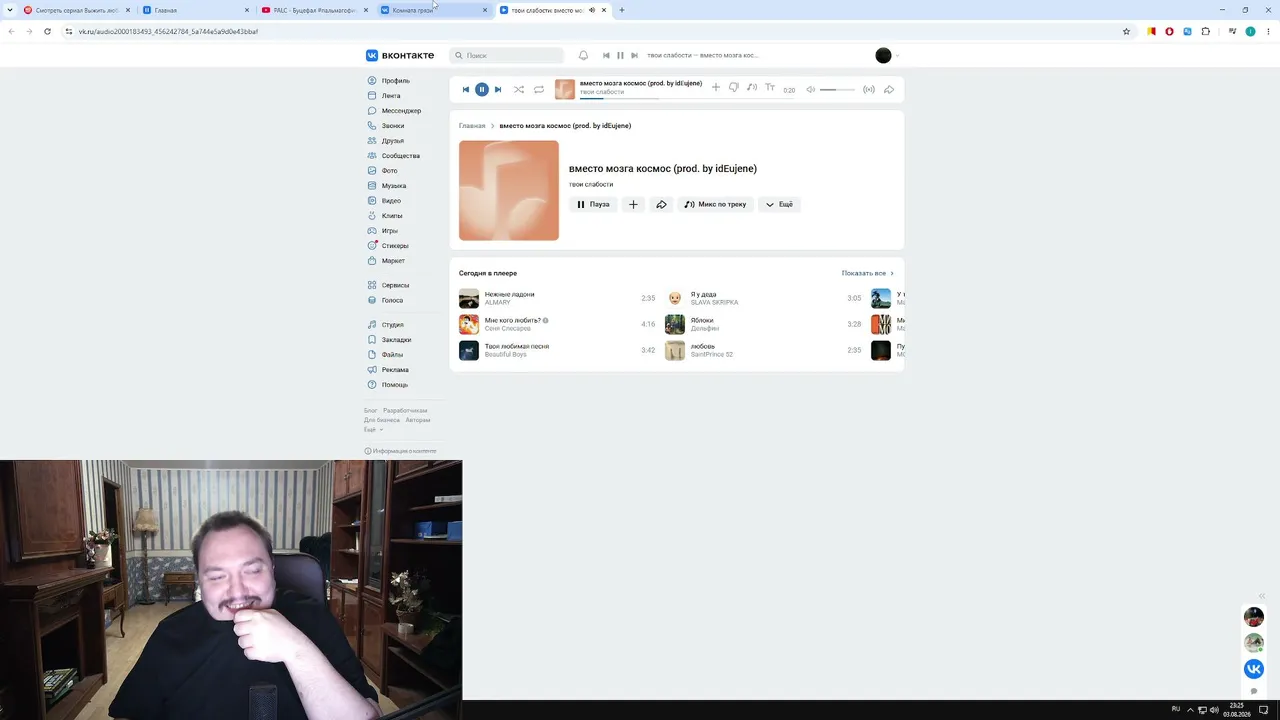Open Игры in the left sidebar
The height and width of the screenshot is (720, 1280).
tap(390, 231)
